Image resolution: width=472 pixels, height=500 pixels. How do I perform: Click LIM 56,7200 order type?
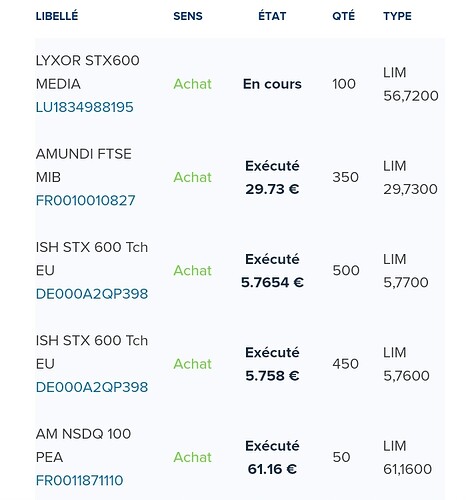click(x=411, y=84)
